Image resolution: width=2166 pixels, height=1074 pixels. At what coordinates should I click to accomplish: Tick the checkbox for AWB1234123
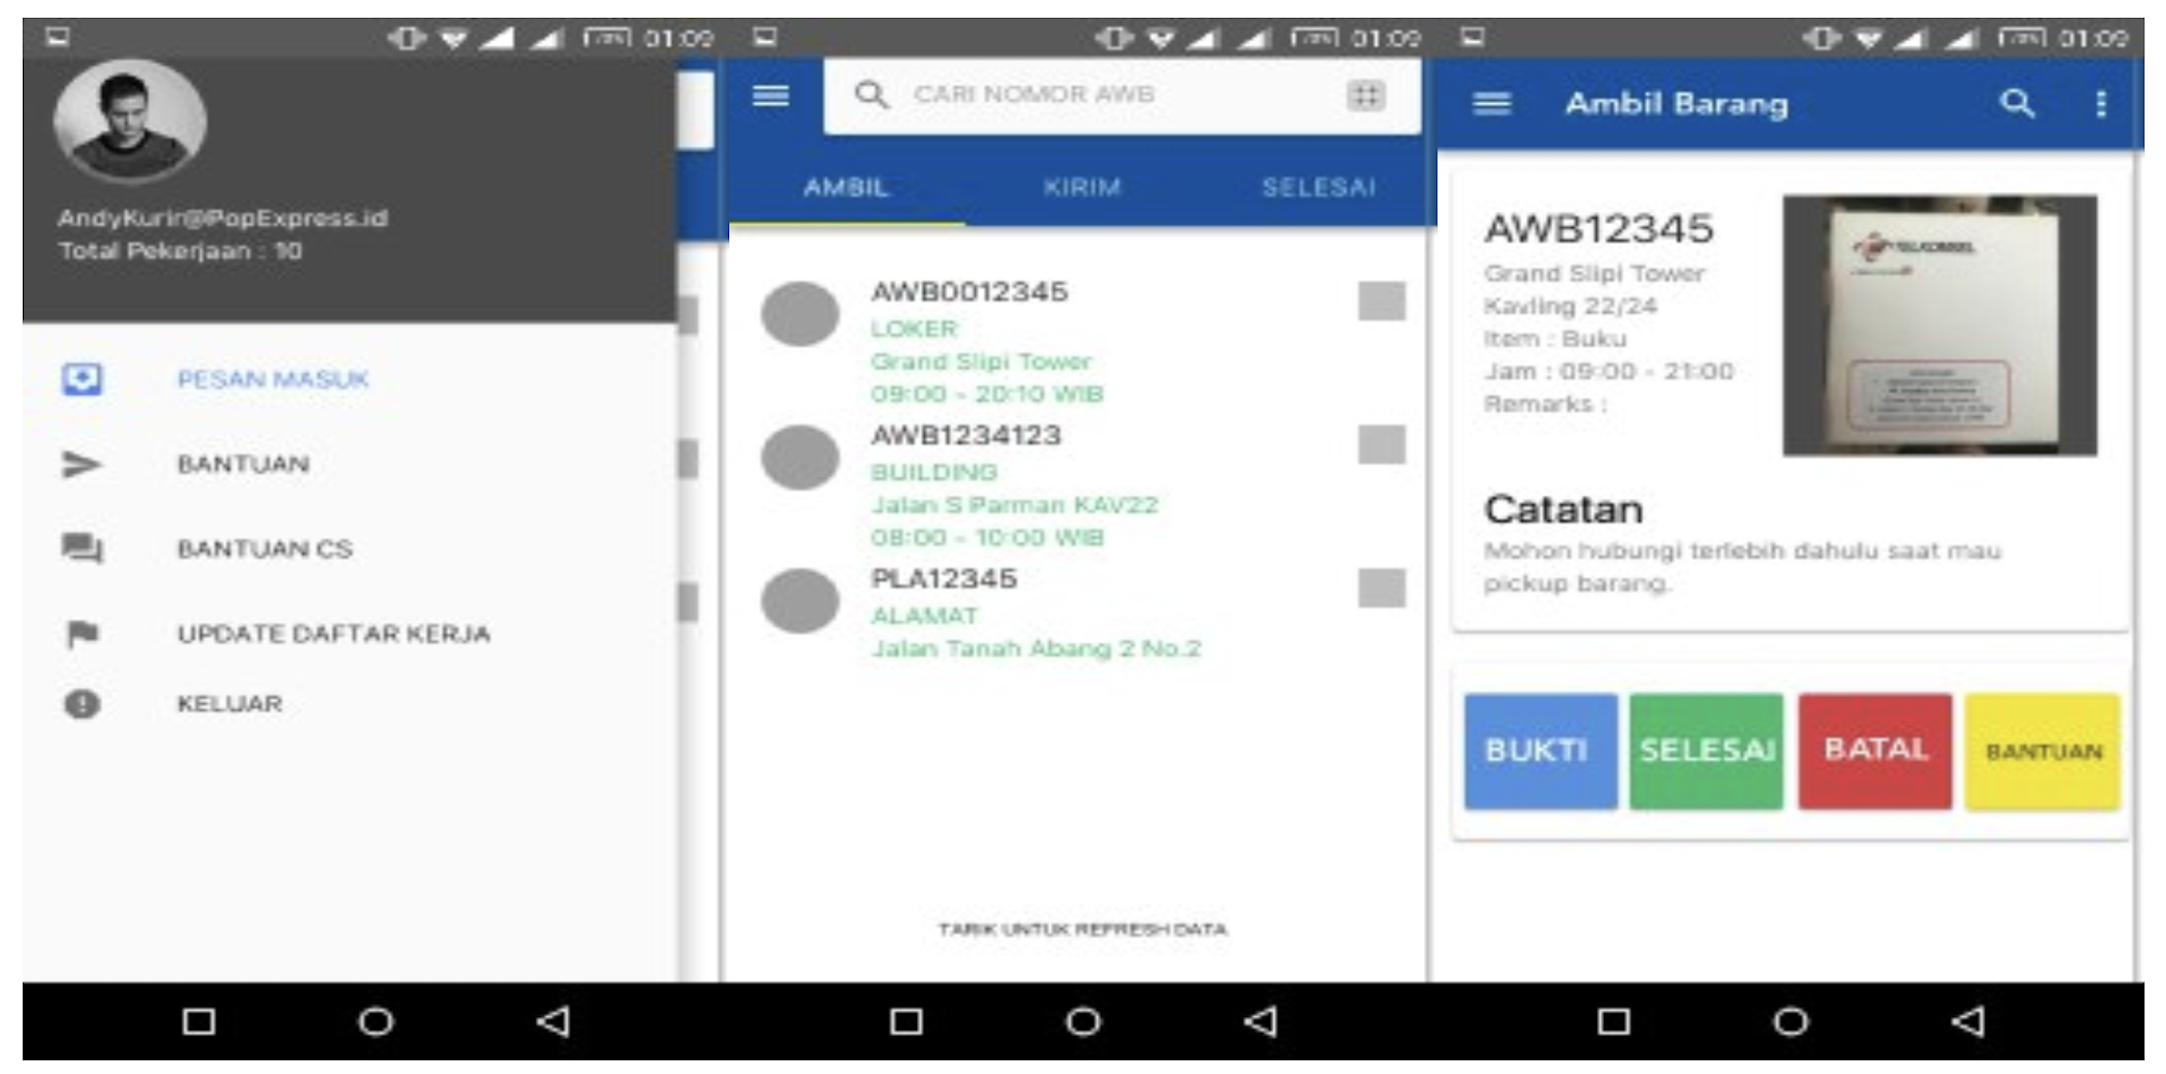click(x=1381, y=445)
